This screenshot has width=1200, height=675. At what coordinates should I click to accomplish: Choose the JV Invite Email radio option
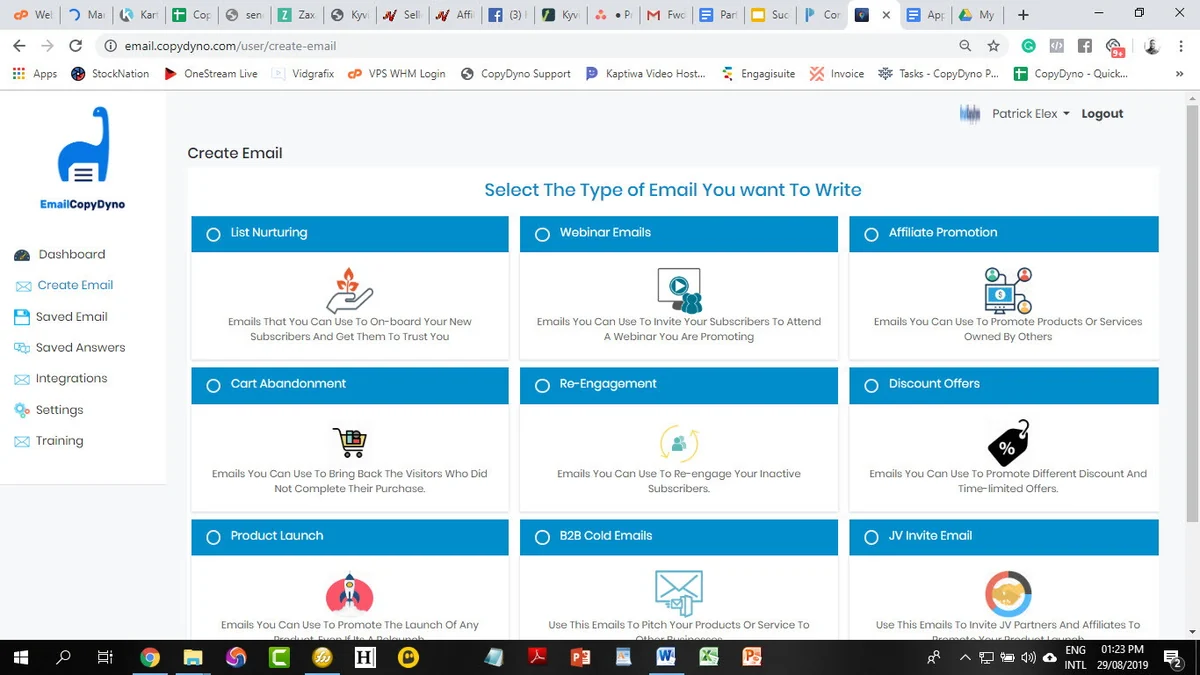(871, 538)
